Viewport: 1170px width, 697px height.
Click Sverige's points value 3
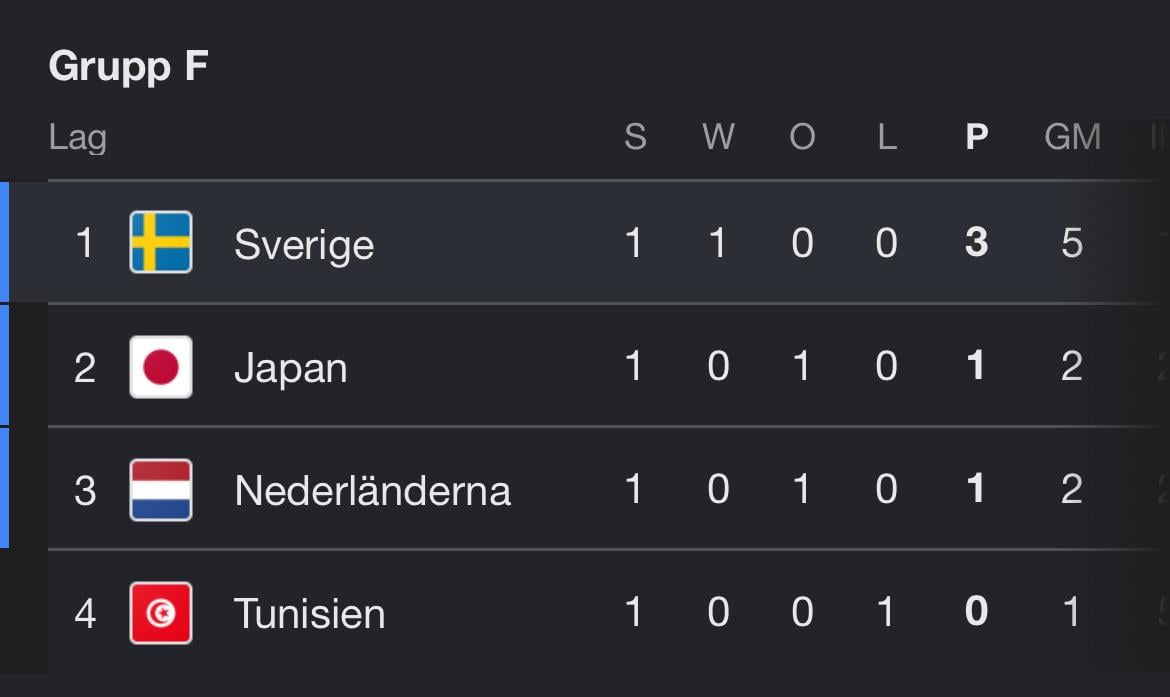click(x=976, y=243)
